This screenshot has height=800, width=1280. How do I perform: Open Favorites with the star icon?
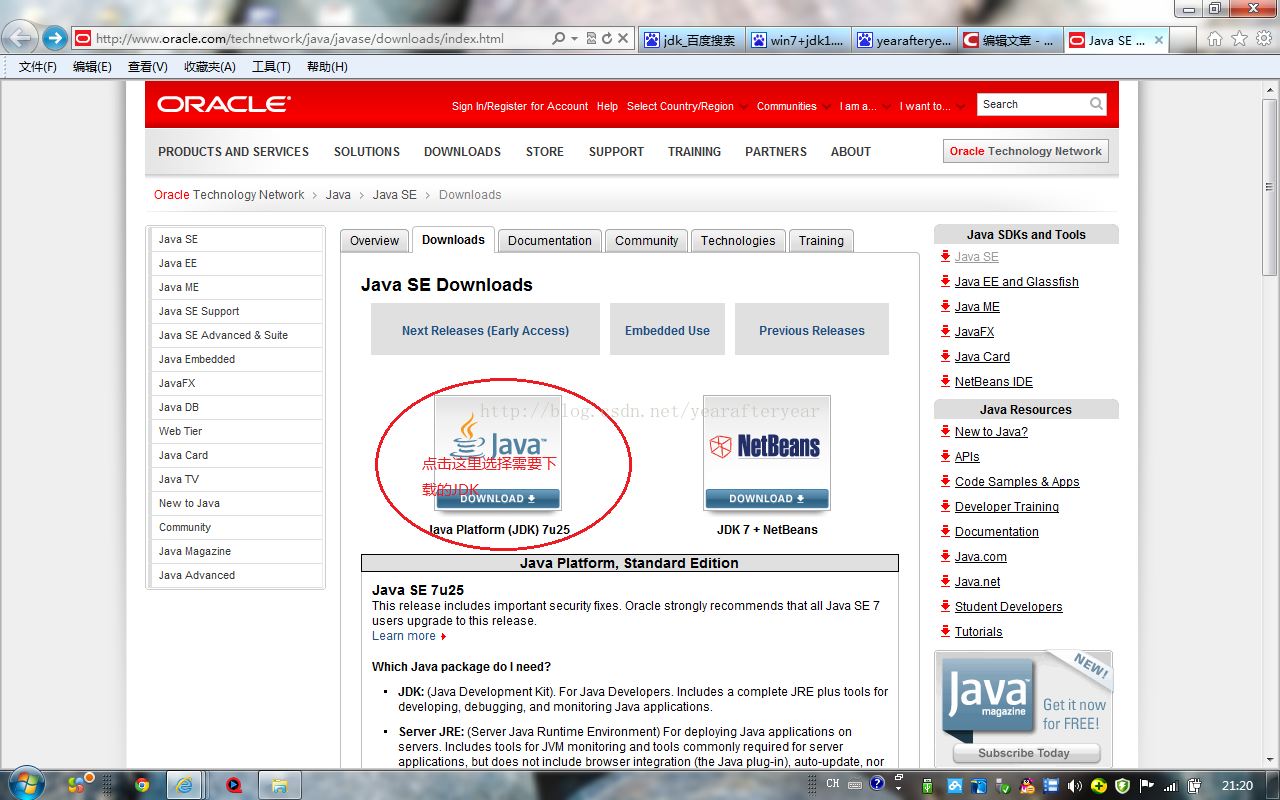(1239, 39)
